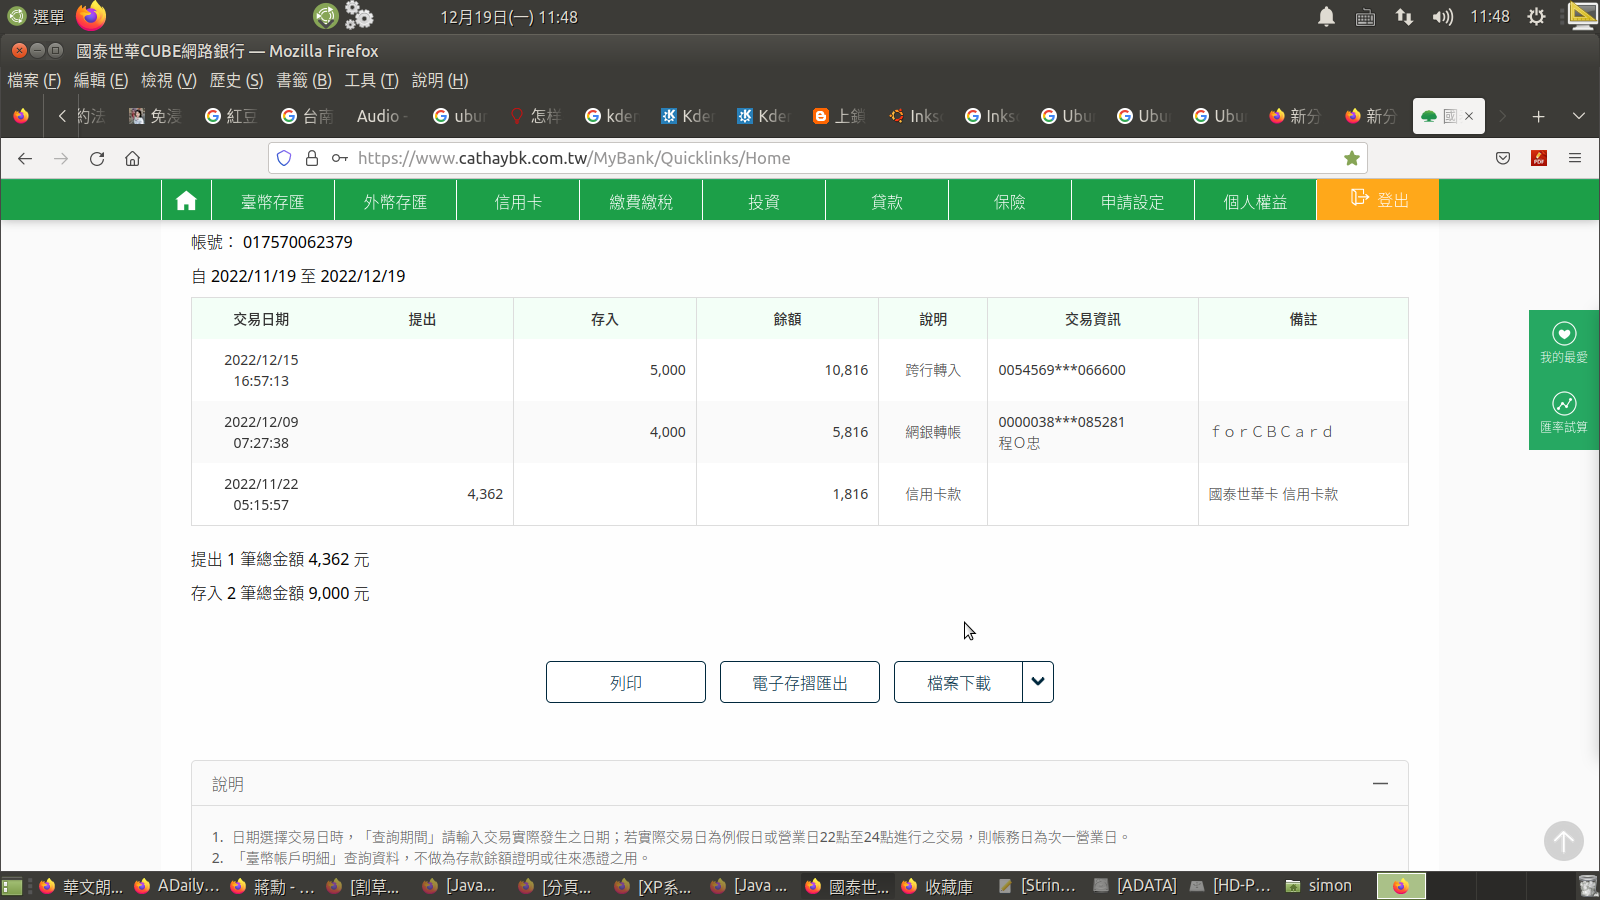The height and width of the screenshot is (900, 1600).
Task: Open the 繳費繳稅 navigation menu
Action: [641, 201]
